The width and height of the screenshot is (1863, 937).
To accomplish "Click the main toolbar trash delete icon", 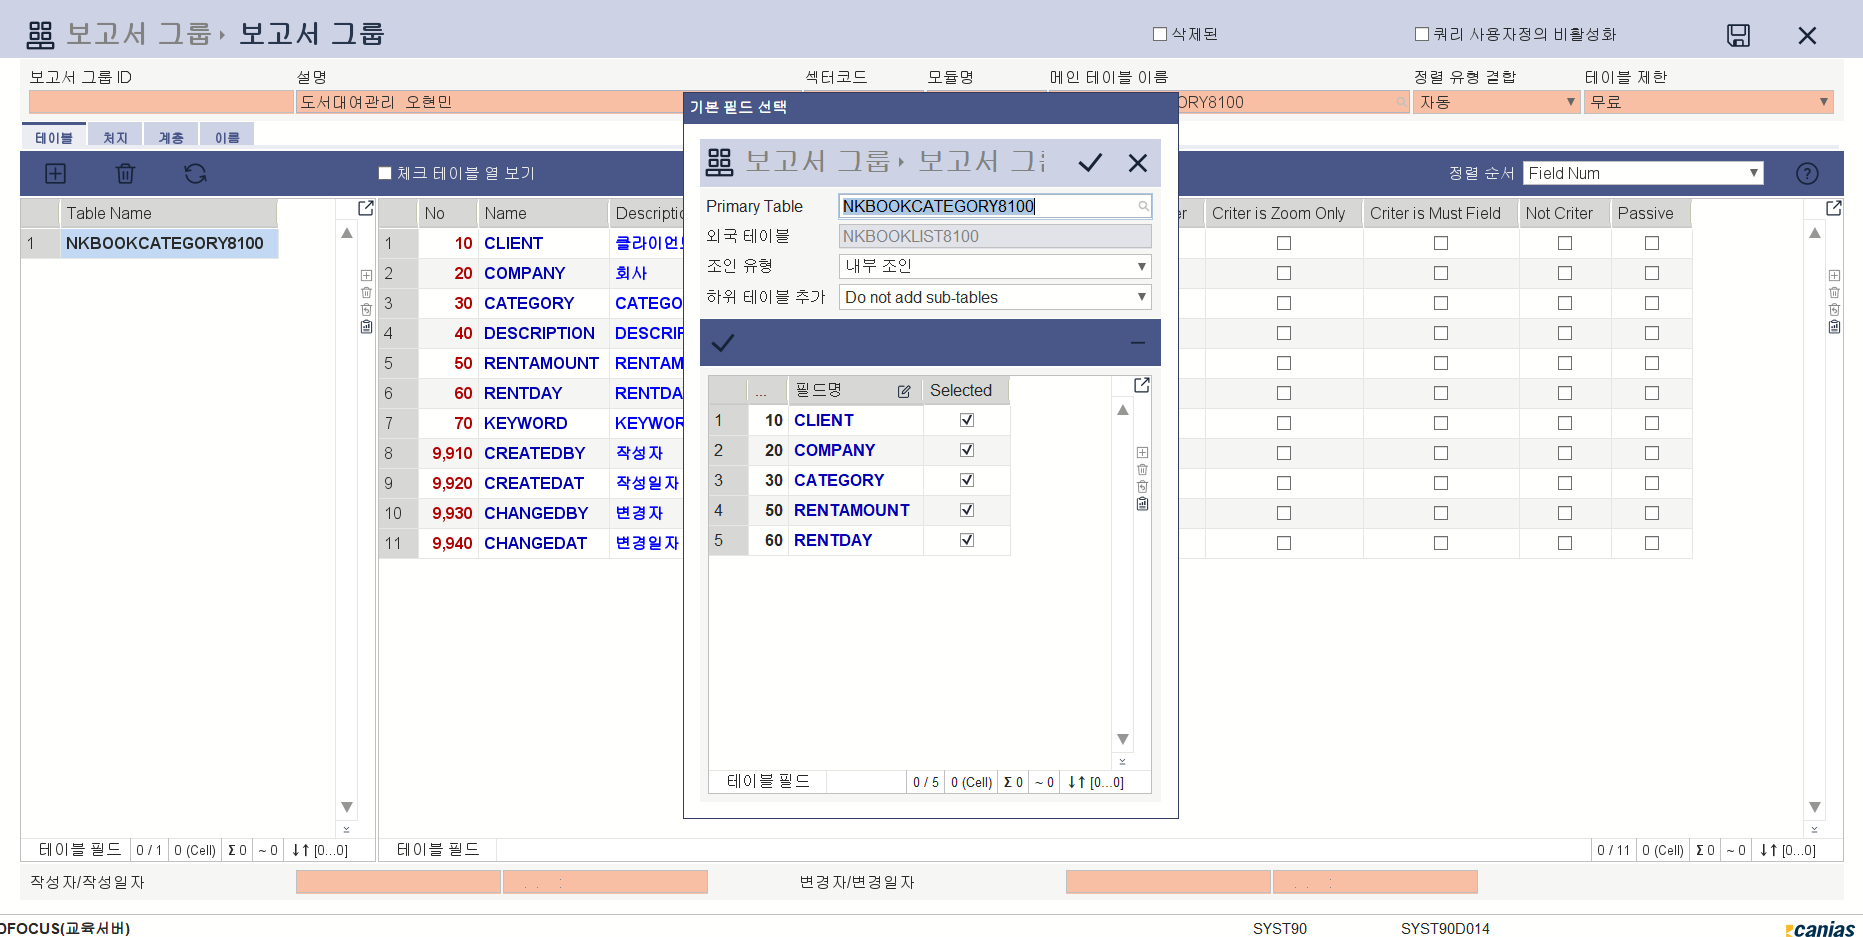I will coord(125,173).
